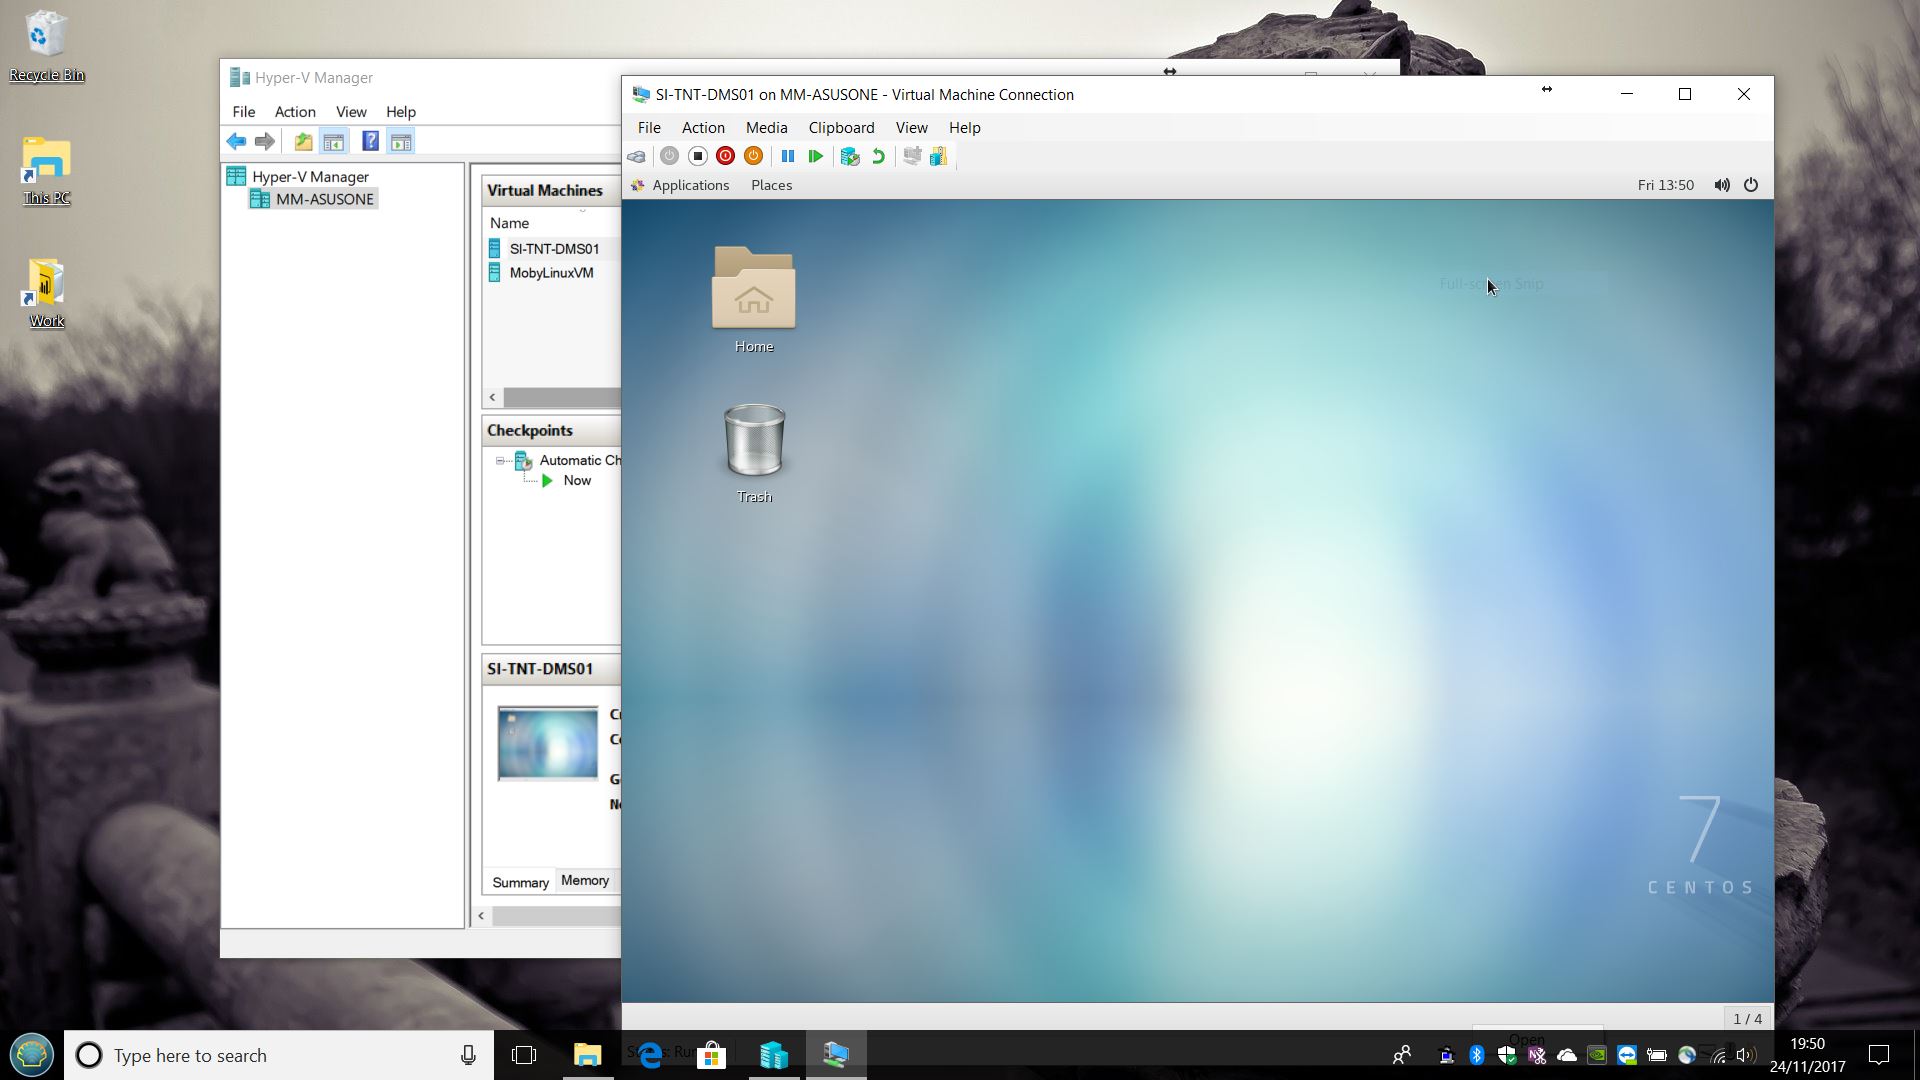1920x1080 pixels.
Task: Click the CentOS volume speaker icon
Action: click(1722, 185)
